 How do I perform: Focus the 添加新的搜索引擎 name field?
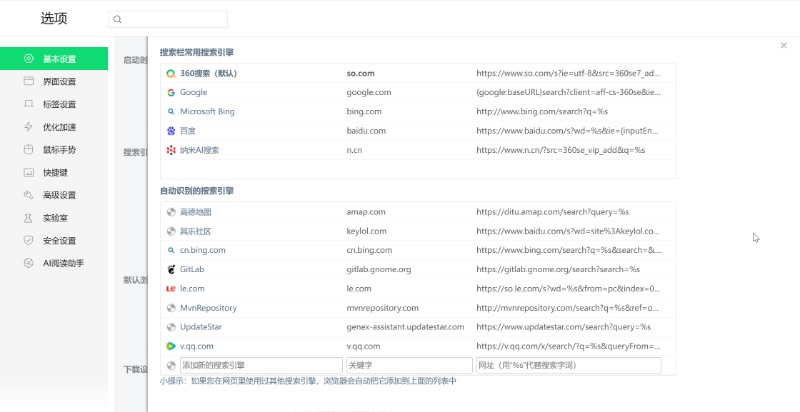[261, 366]
